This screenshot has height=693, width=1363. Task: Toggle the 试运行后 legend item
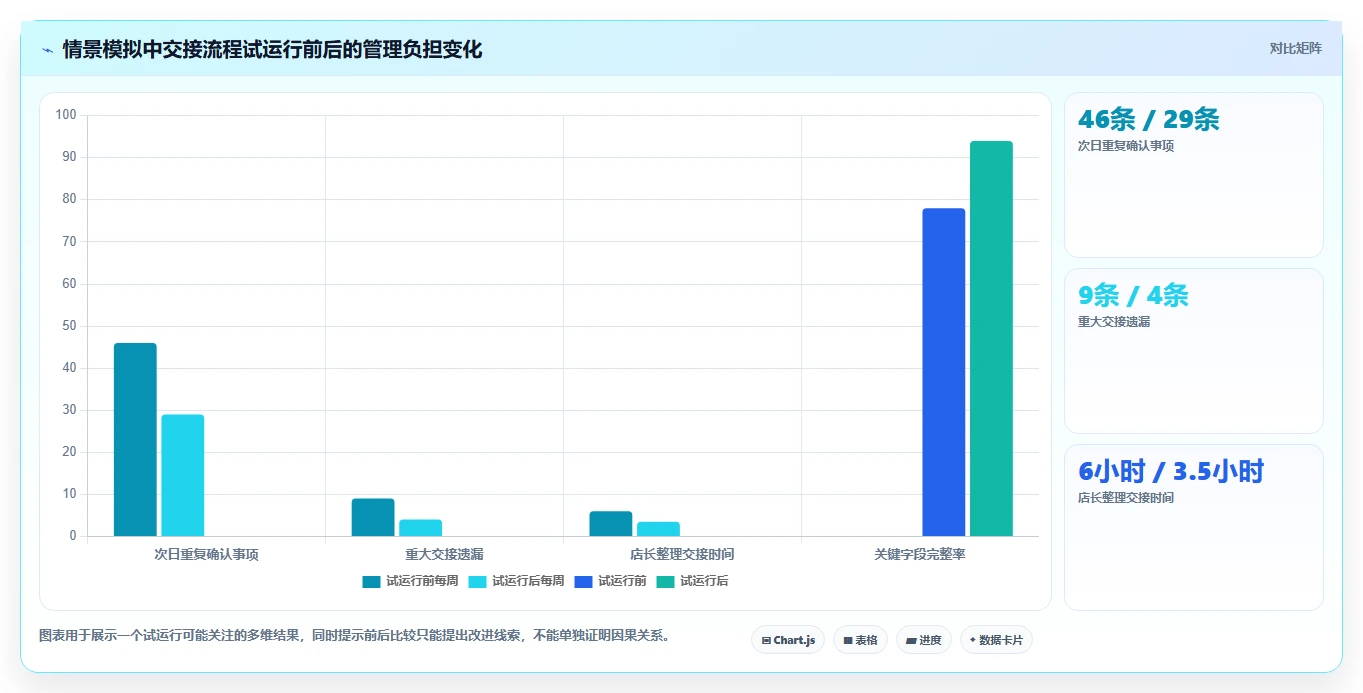click(x=692, y=581)
